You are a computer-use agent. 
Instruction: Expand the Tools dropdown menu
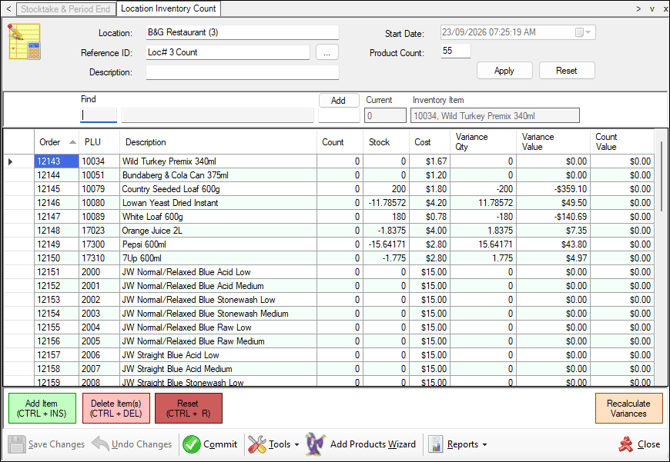tap(297, 445)
